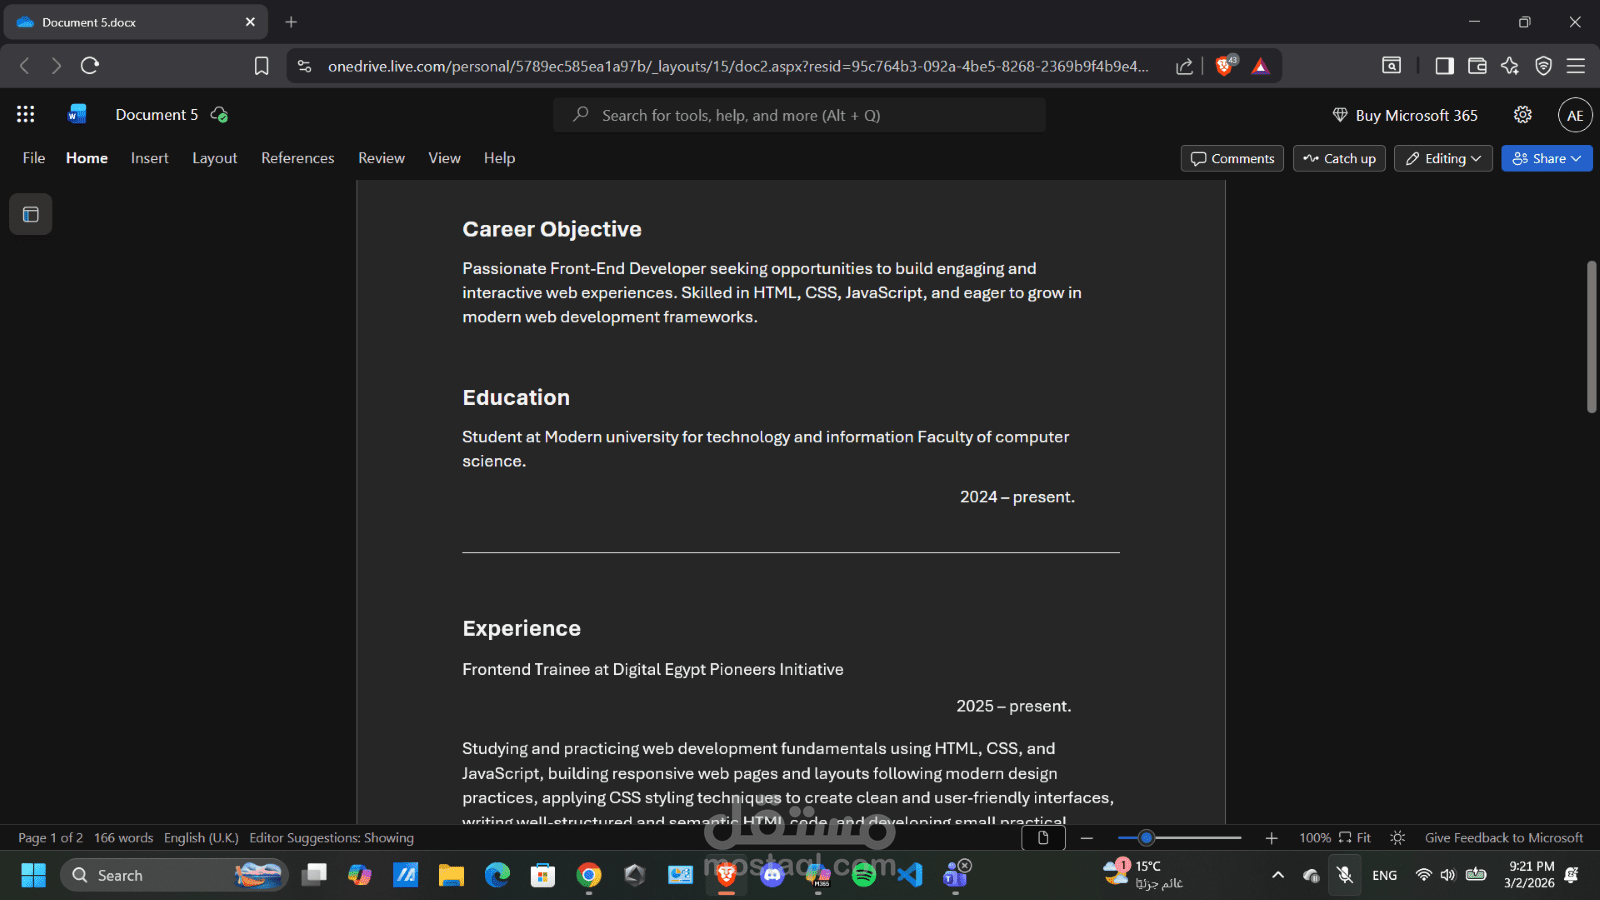
Task: Click the search for tools and help box
Action: [799, 115]
